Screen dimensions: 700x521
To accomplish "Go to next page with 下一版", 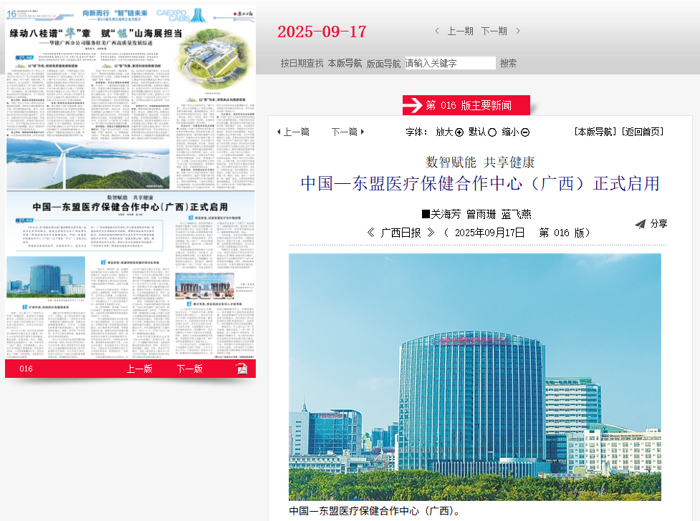I will [x=189, y=369].
